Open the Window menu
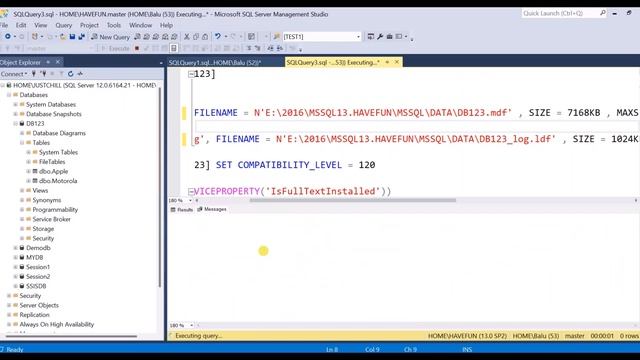This screenshot has height=360, width=640. point(140,25)
